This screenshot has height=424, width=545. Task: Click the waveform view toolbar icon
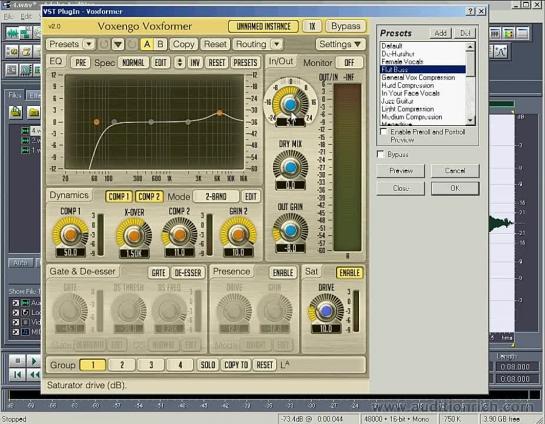click(13, 33)
